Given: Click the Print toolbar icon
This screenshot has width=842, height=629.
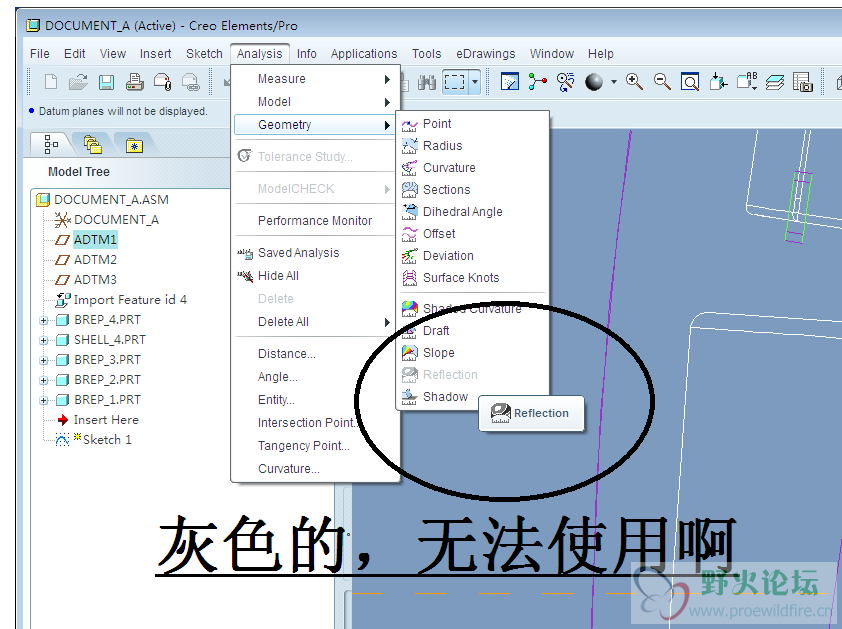Looking at the screenshot, I should [x=134, y=82].
